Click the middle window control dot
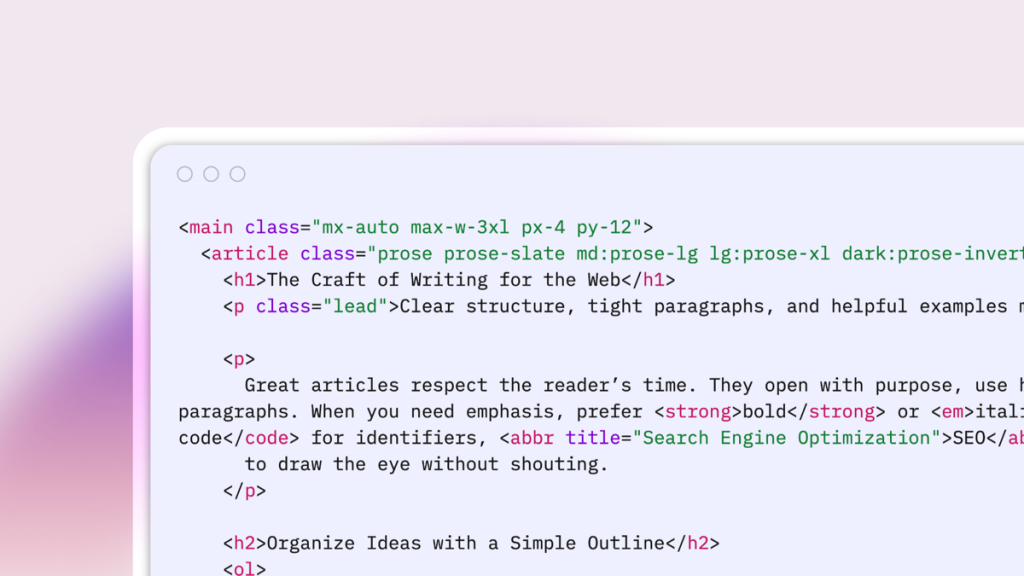The height and width of the screenshot is (576, 1024). 211,173
